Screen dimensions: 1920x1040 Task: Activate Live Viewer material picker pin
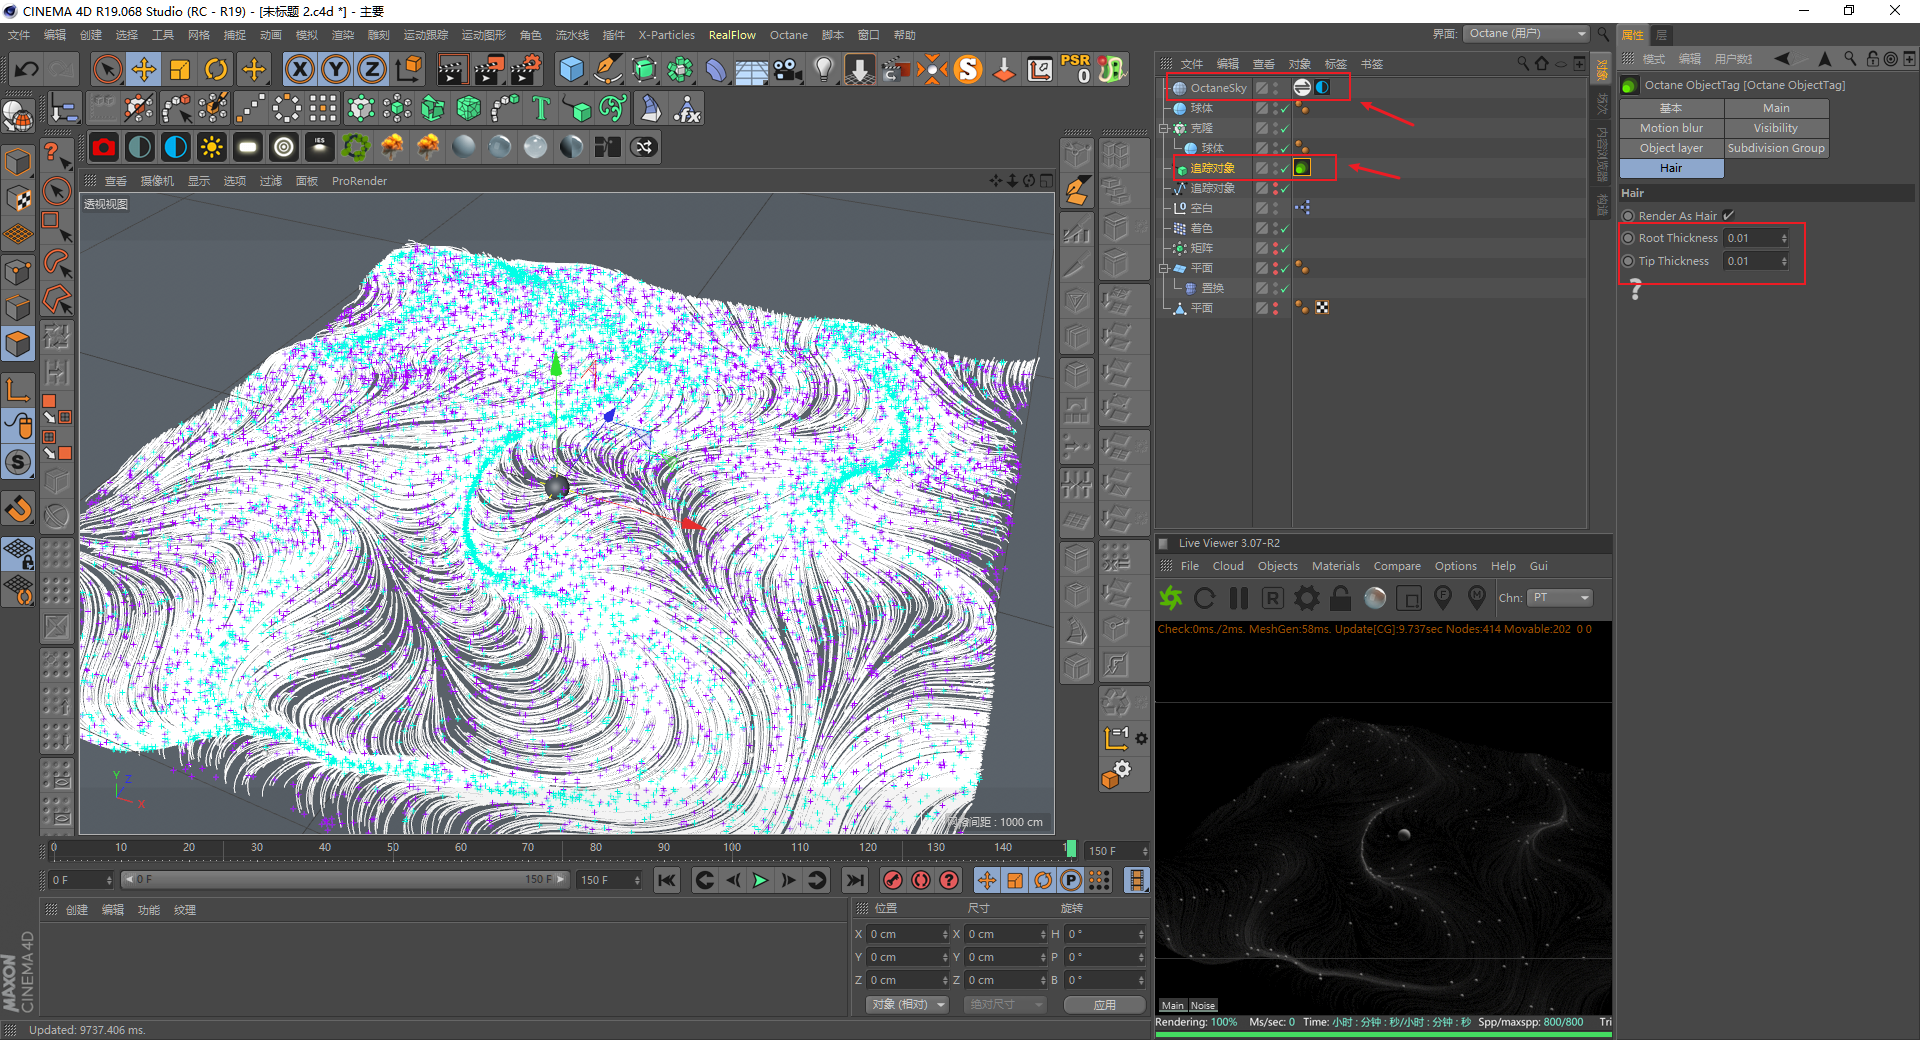[x=1476, y=598]
